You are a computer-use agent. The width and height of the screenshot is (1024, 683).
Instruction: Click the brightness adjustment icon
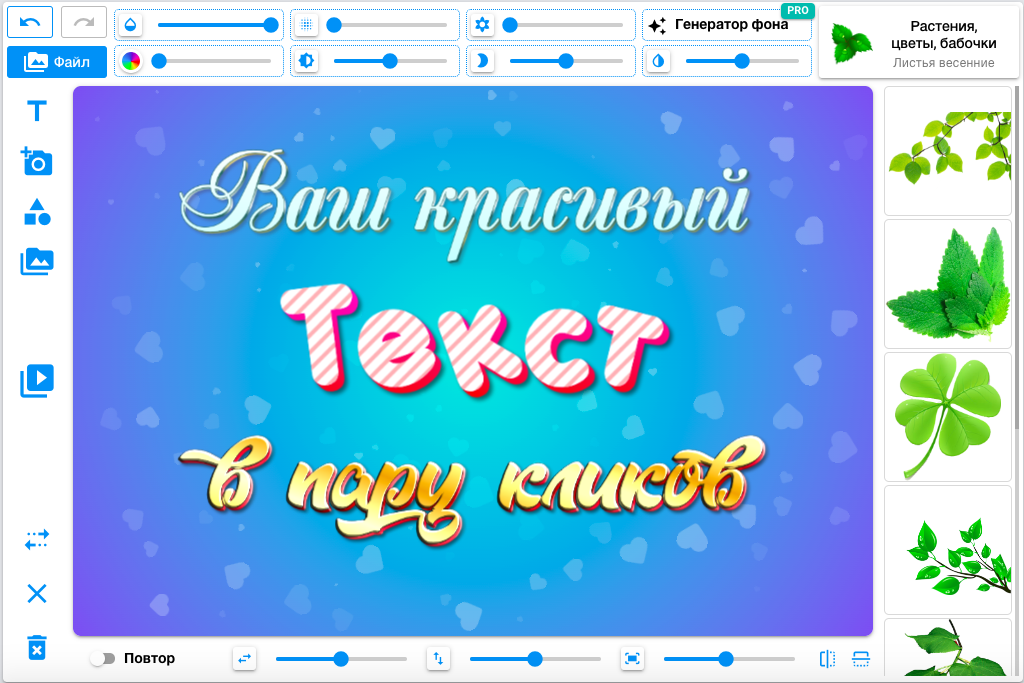click(x=306, y=60)
